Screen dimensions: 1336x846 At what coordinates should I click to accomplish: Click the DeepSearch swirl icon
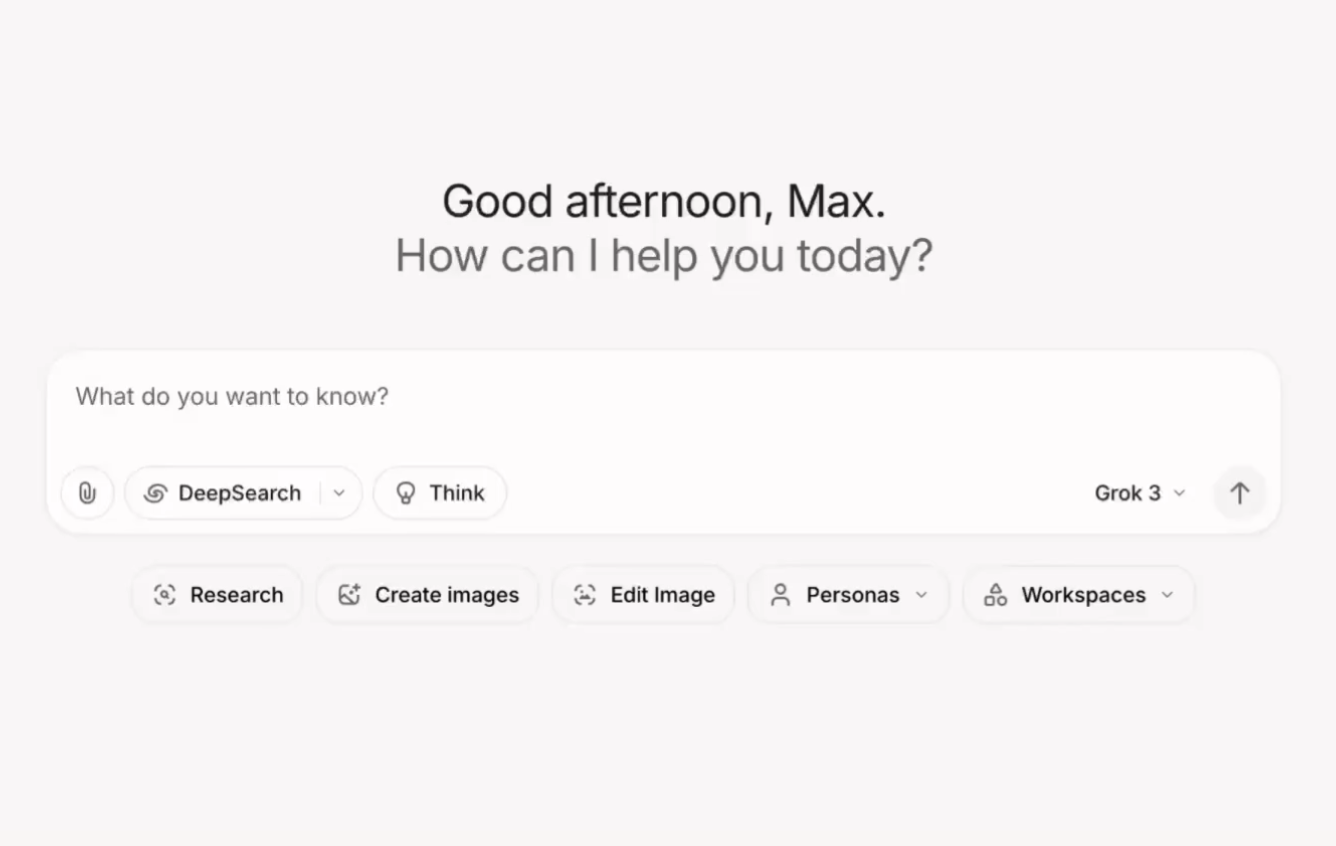(x=155, y=493)
